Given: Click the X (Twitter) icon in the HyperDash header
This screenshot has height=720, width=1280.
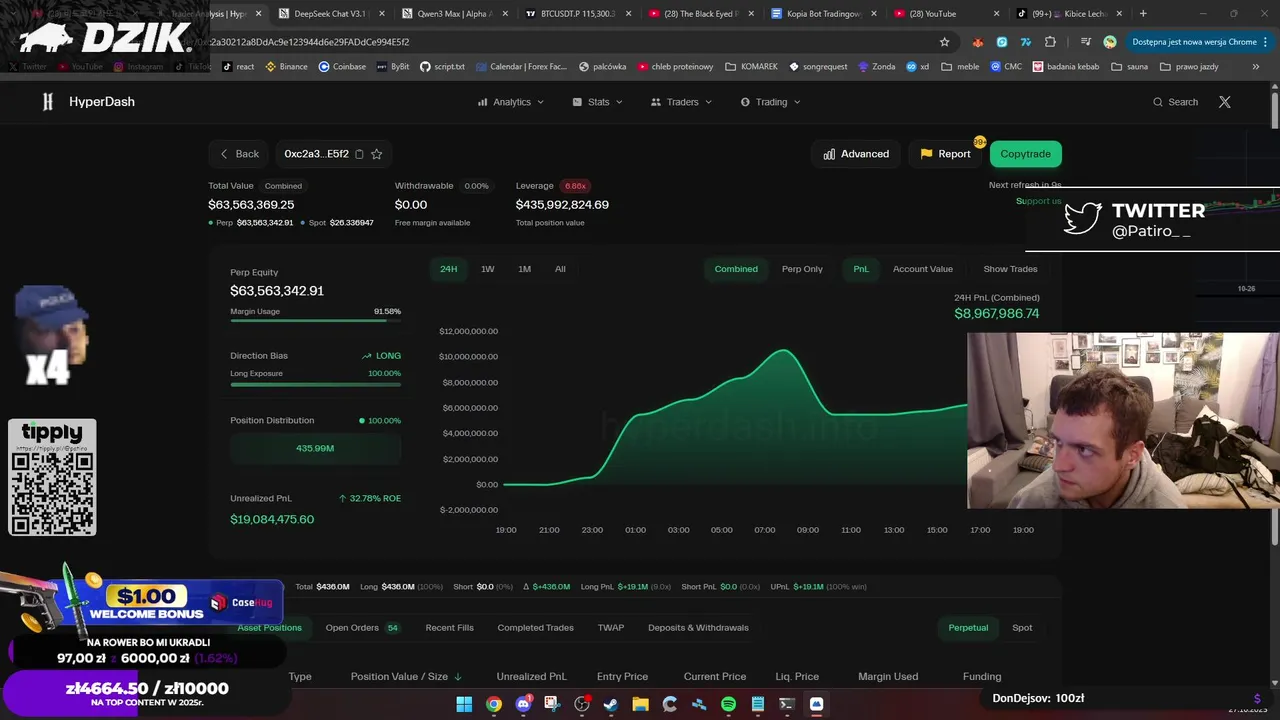Looking at the screenshot, I should (1224, 102).
